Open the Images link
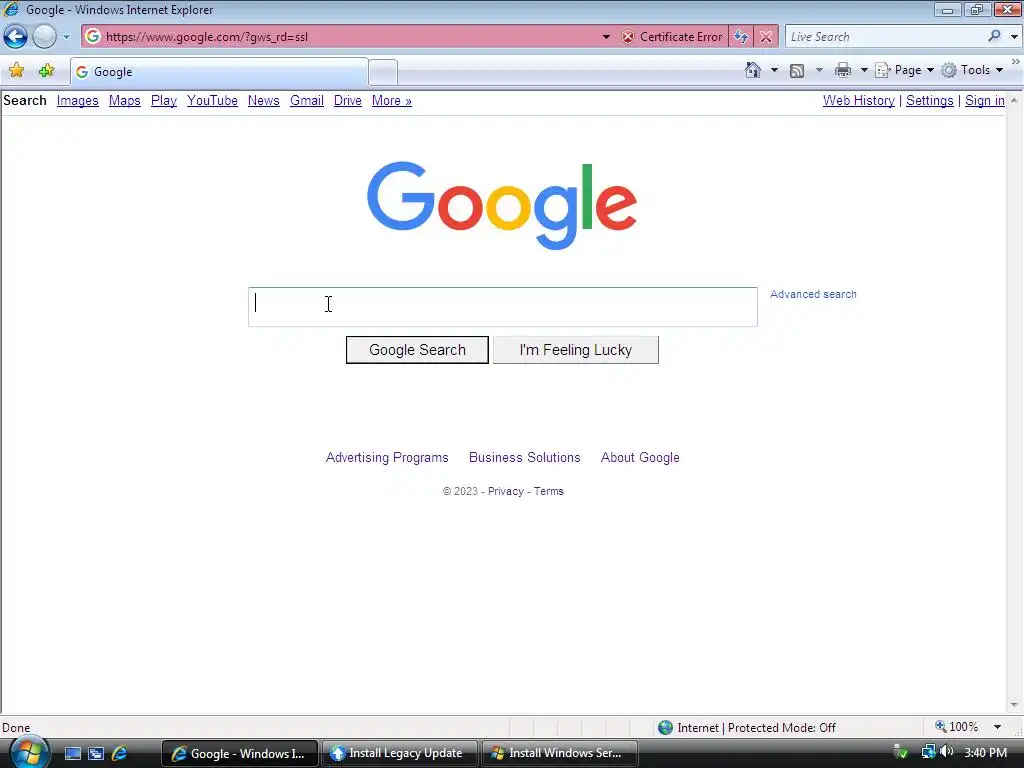Image resolution: width=1024 pixels, height=768 pixels. (78, 101)
